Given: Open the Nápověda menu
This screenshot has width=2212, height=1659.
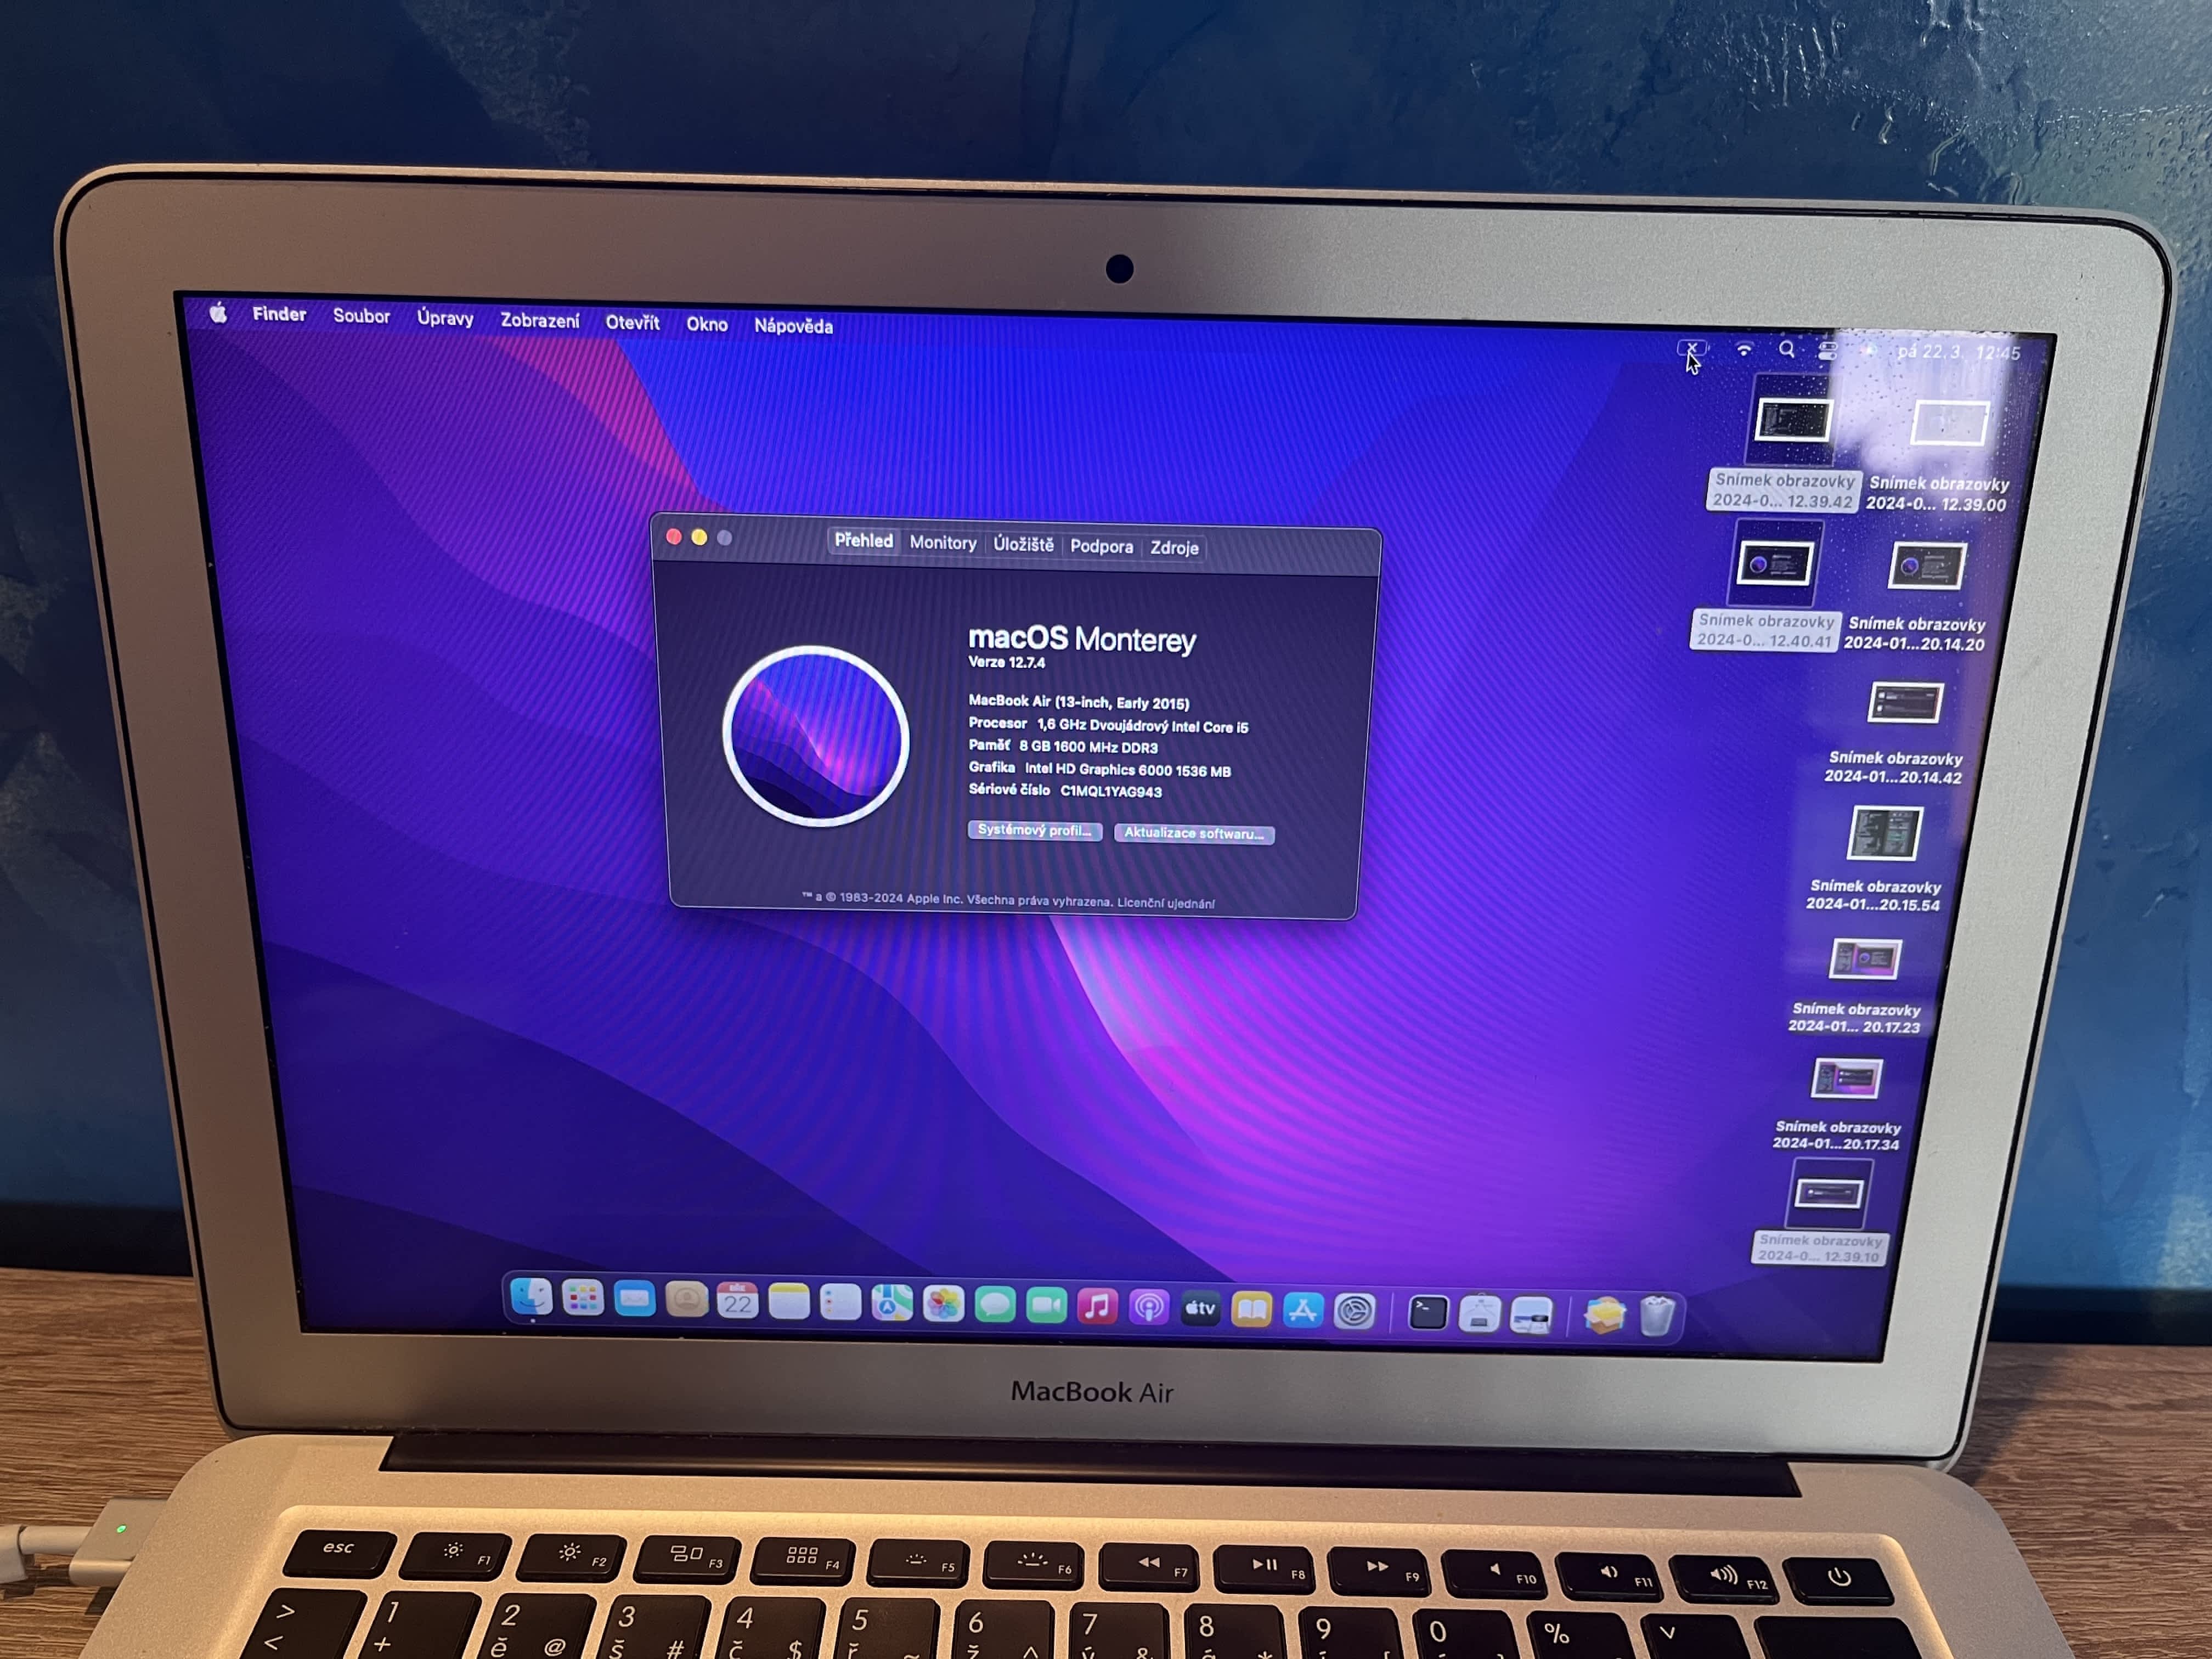Looking at the screenshot, I should pos(793,326).
